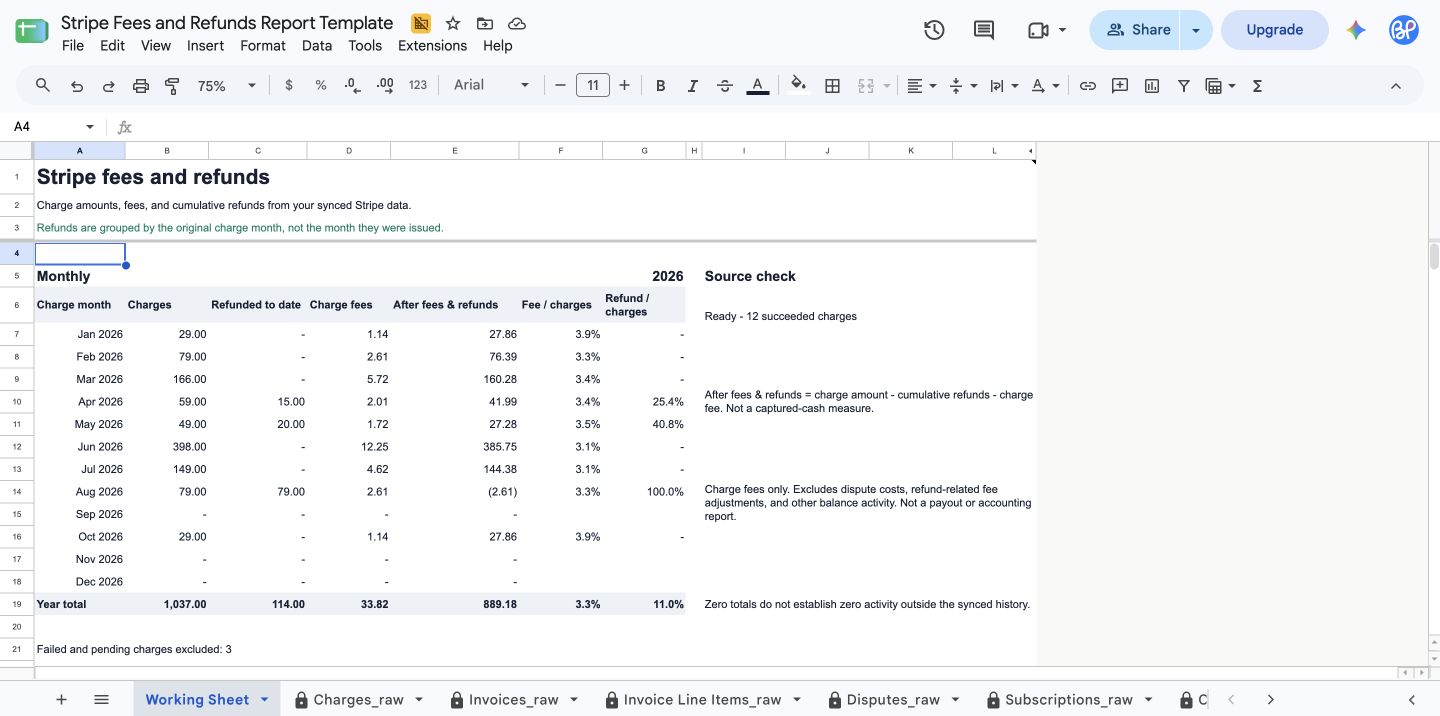Open the account profile avatar
Screen dimensions: 1440x716
point(1404,30)
